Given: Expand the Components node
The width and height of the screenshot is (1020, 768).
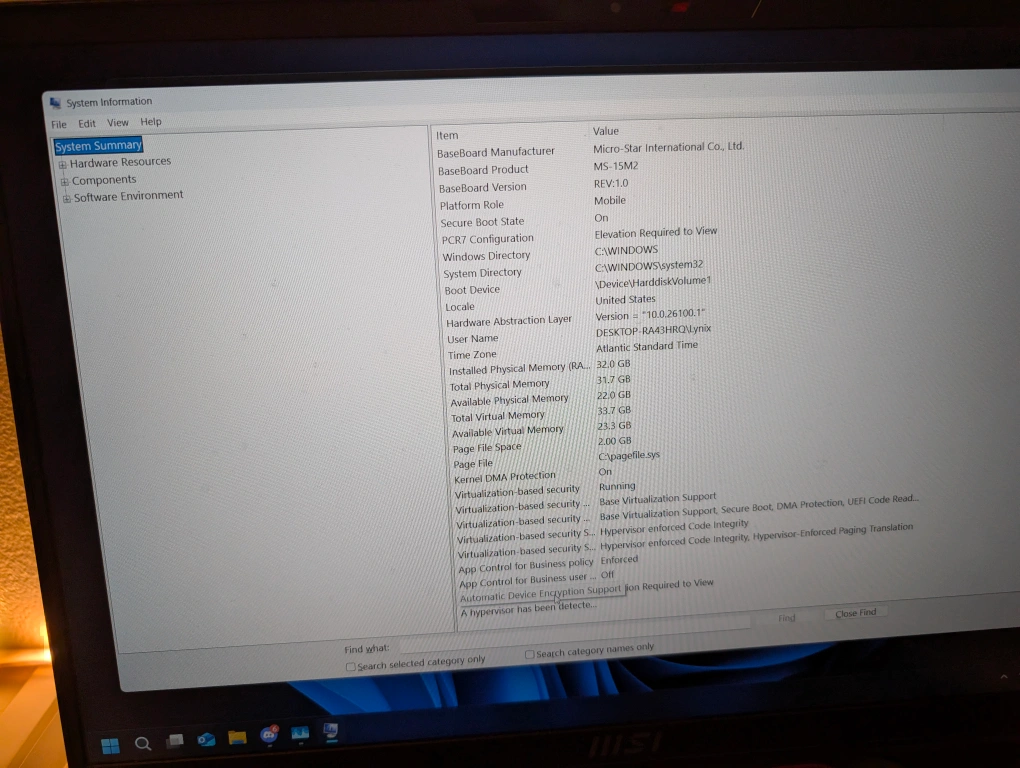Looking at the screenshot, I should point(64,181).
